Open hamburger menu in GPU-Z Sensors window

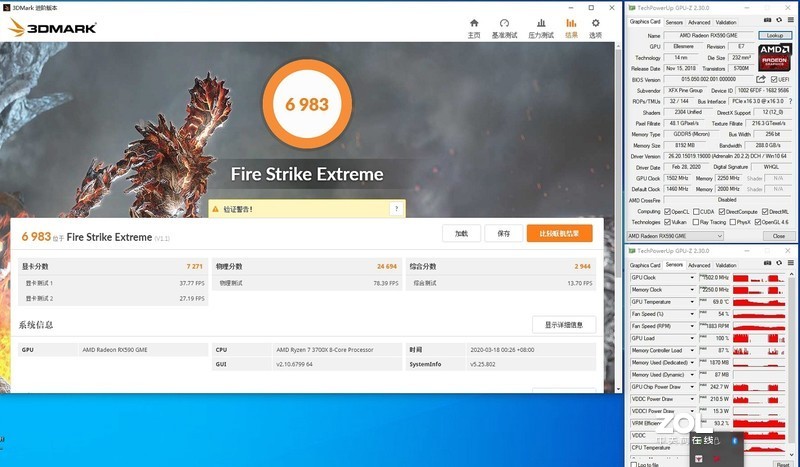coord(790,263)
